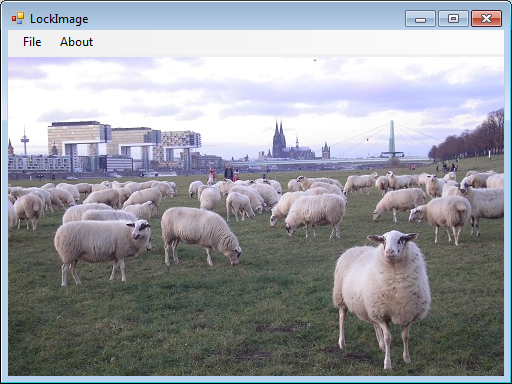Viewport: 512px width, 384px height.
Task: Maximize the LockImage window
Action: pos(453,18)
